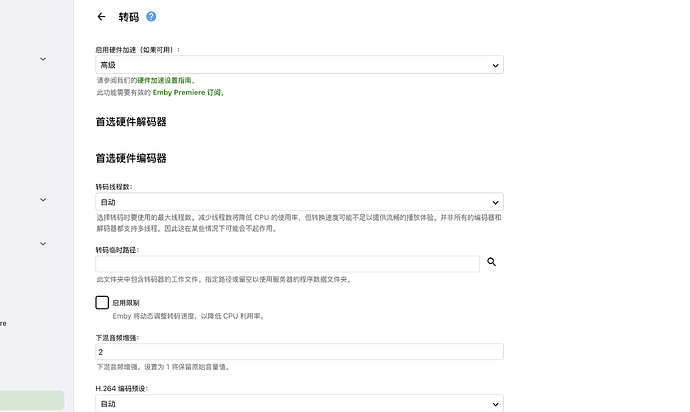This screenshot has height=412, width=690.
Task: Click the 转码 page title
Action: pyautogui.click(x=129, y=17)
